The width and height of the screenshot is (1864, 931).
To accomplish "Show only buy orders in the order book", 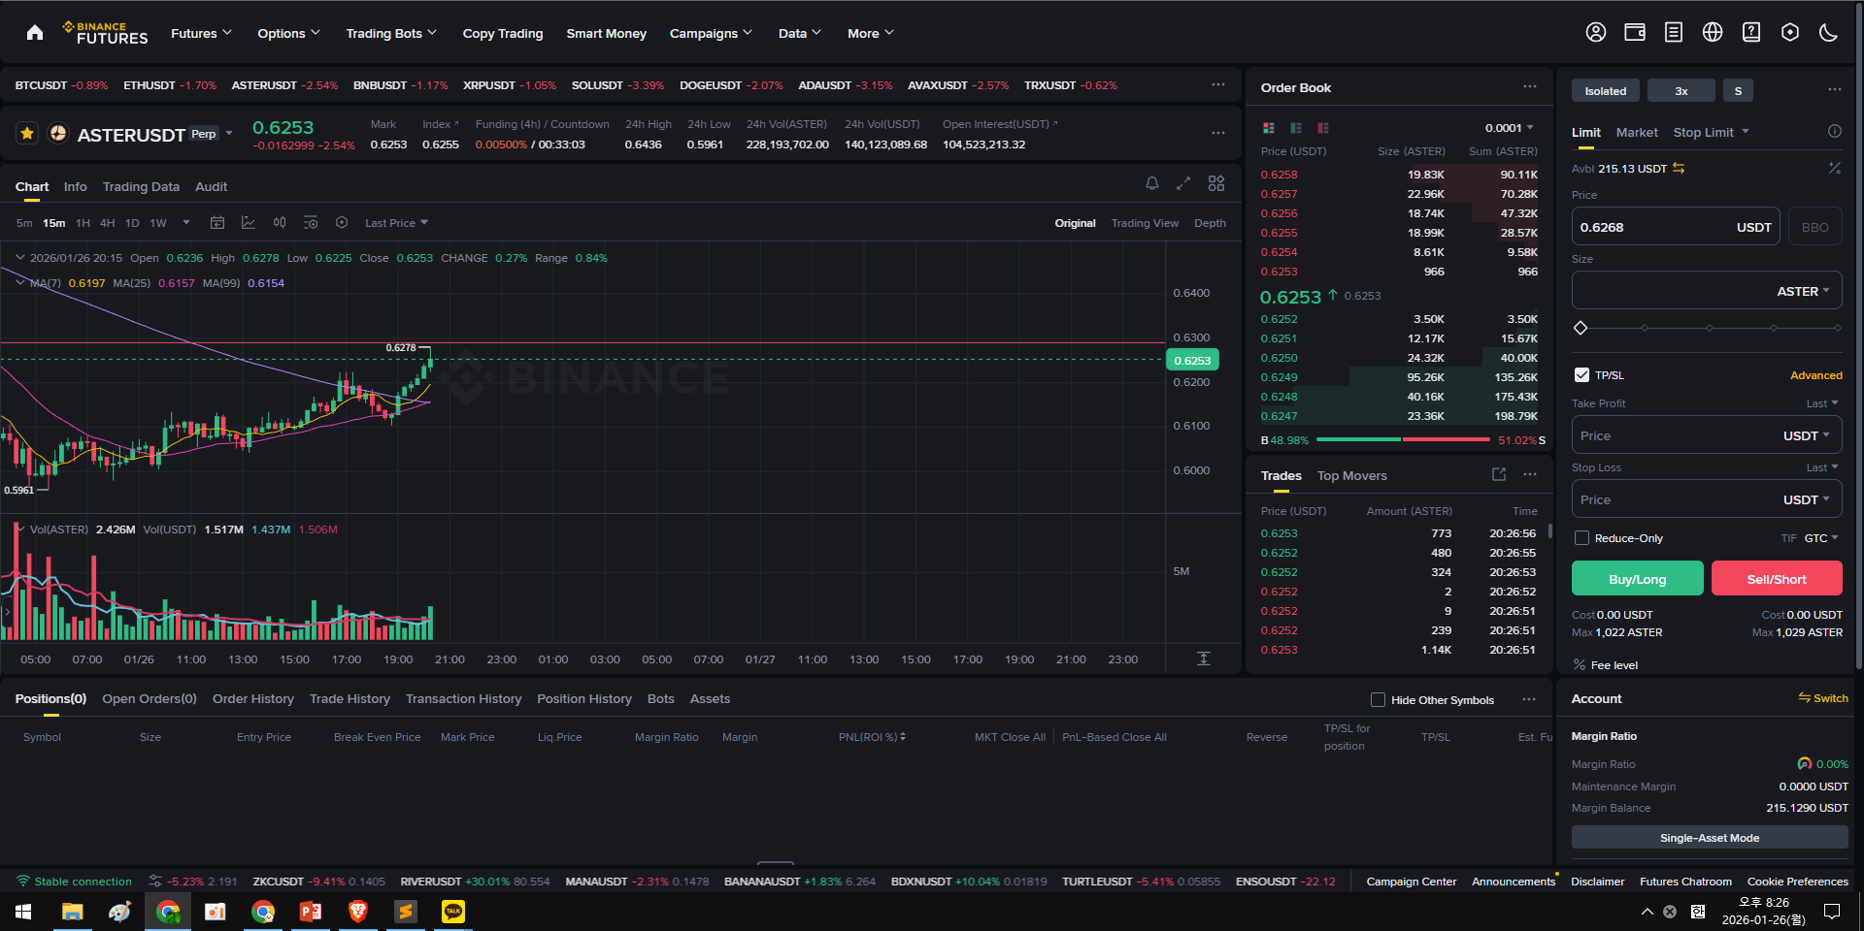I will 1296,128.
